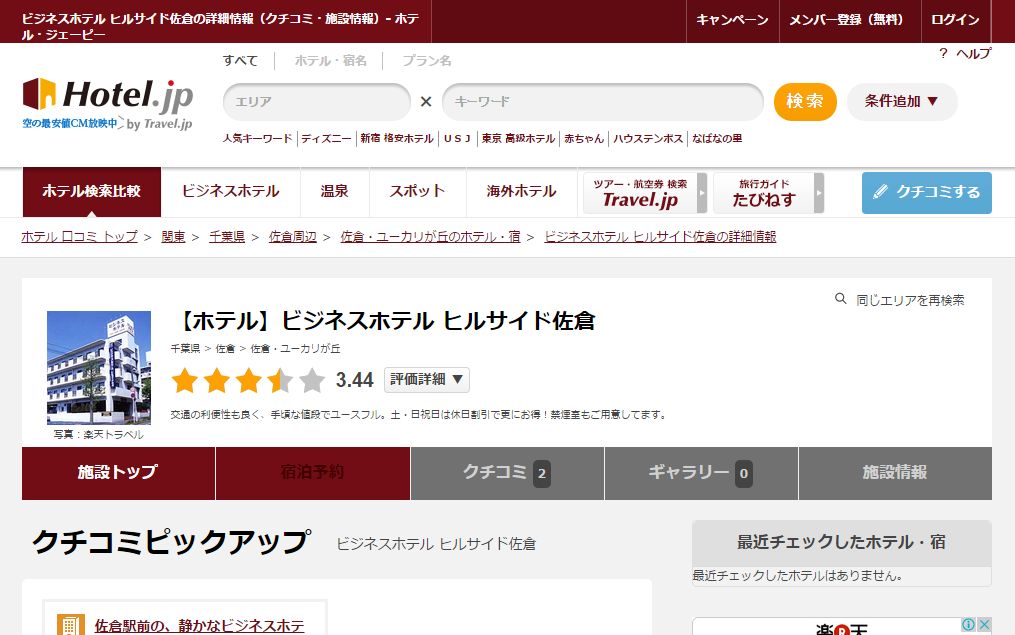
Task: Select the プラン名 search tab
Action: coord(427,60)
